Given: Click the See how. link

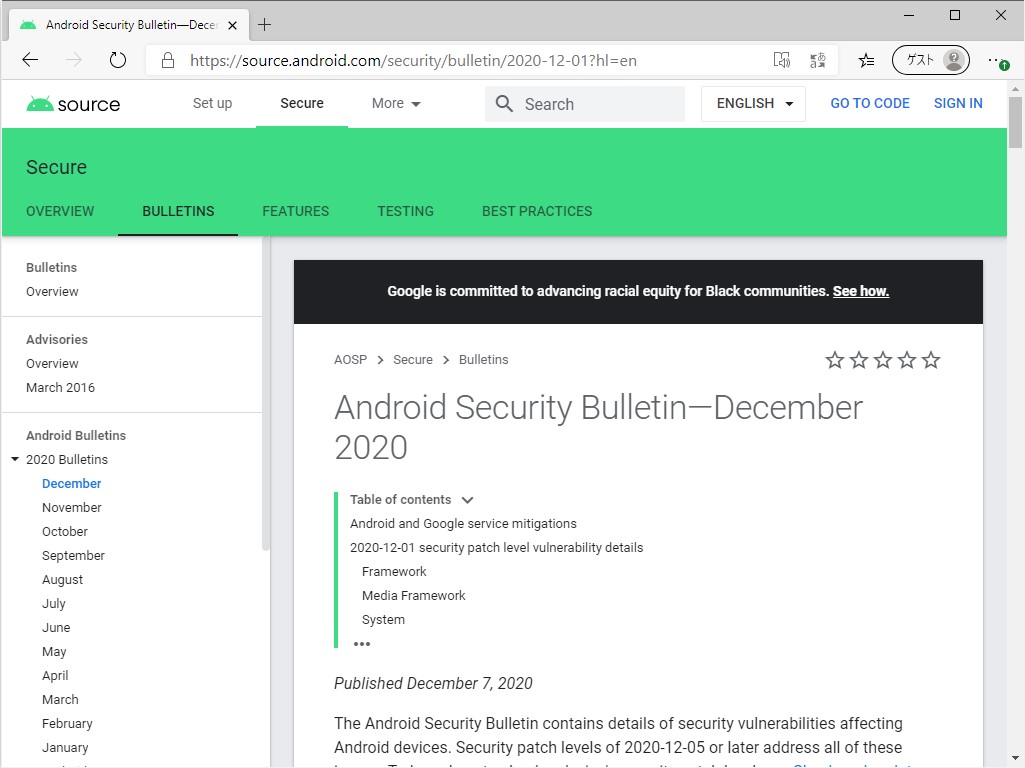Looking at the screenshot, I should point(861,291).
